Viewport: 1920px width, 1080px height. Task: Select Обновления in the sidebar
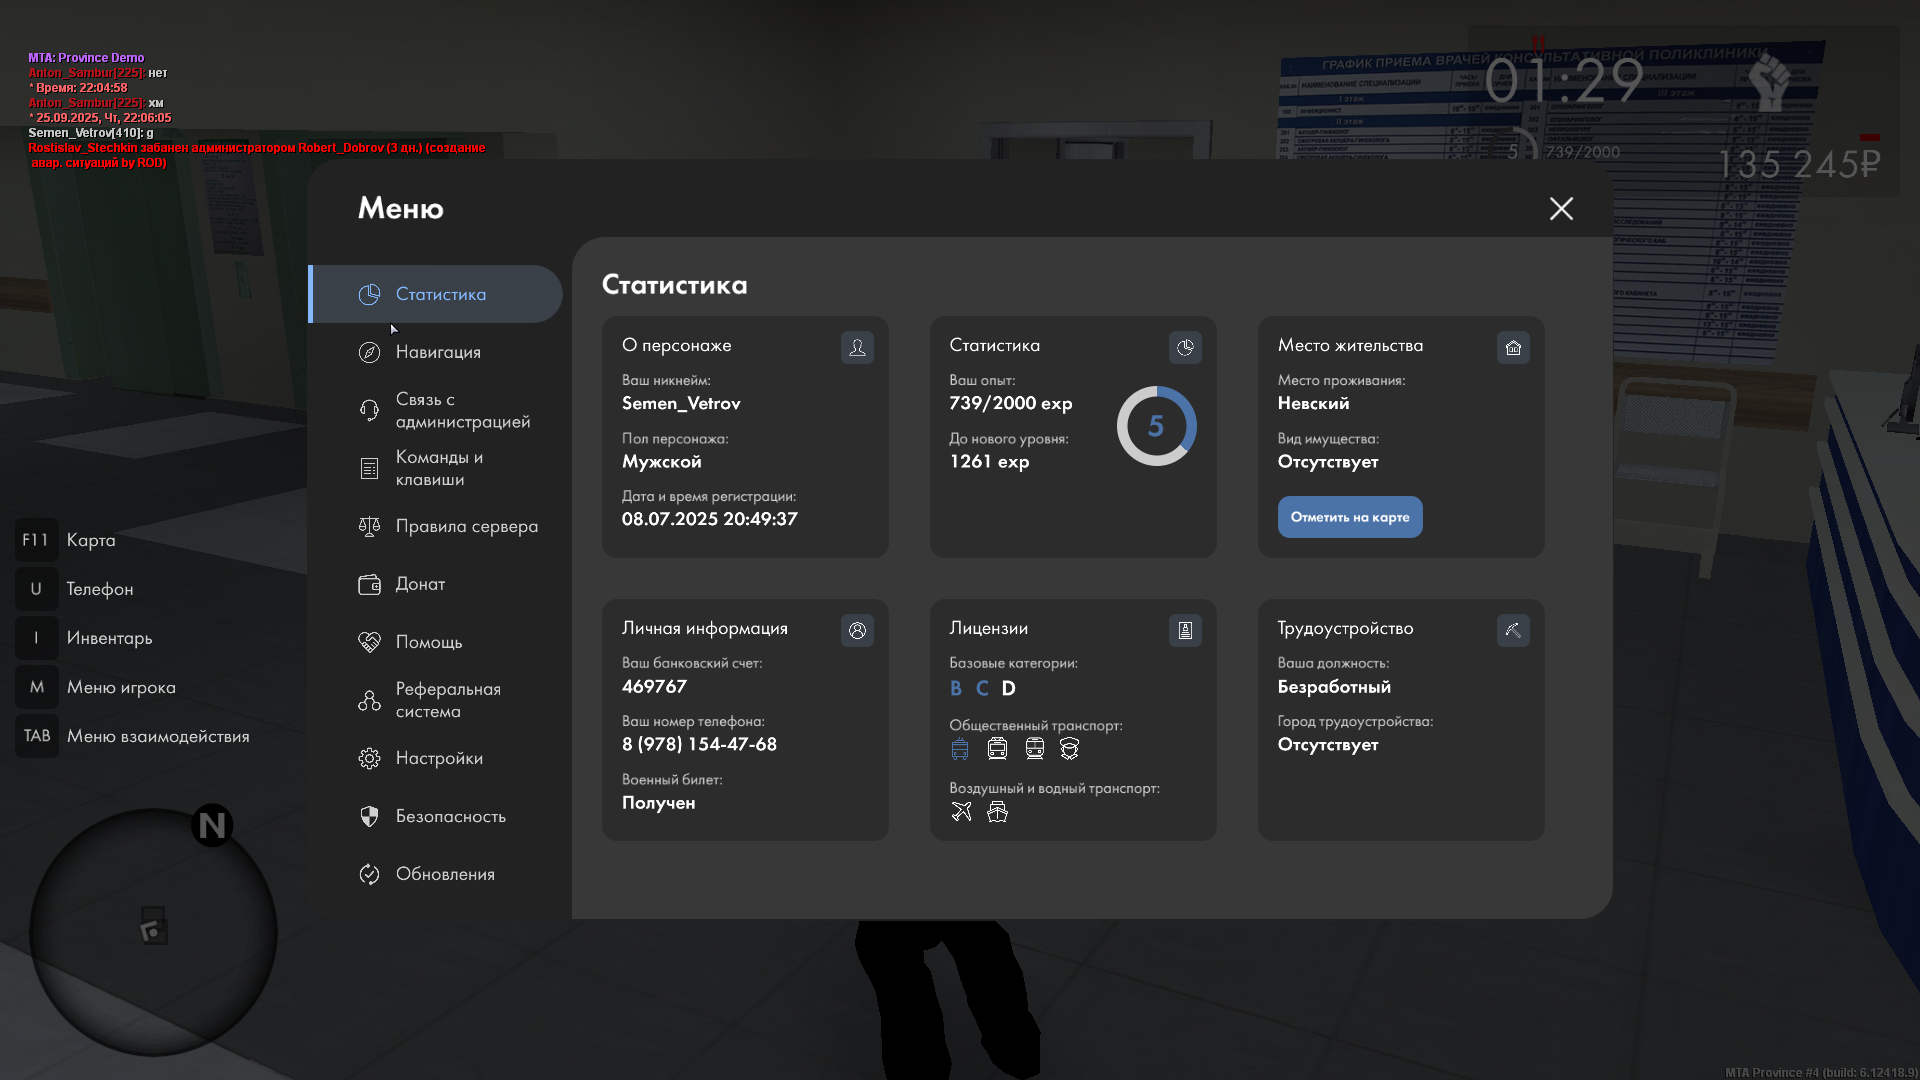pyautogui.click(x=445, y=874)
